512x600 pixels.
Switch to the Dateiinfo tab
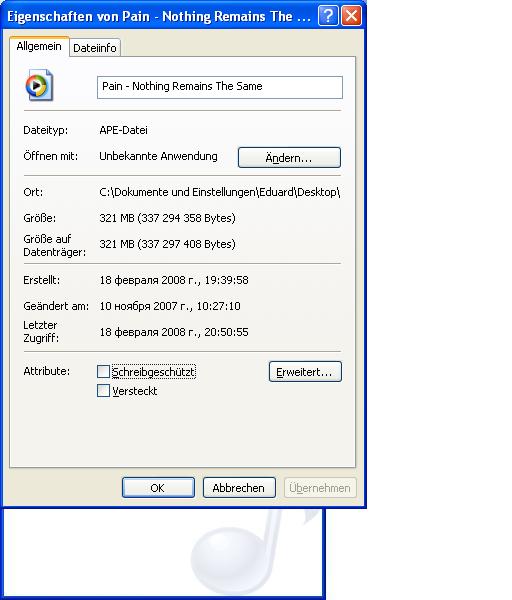(x=95, y=48)
